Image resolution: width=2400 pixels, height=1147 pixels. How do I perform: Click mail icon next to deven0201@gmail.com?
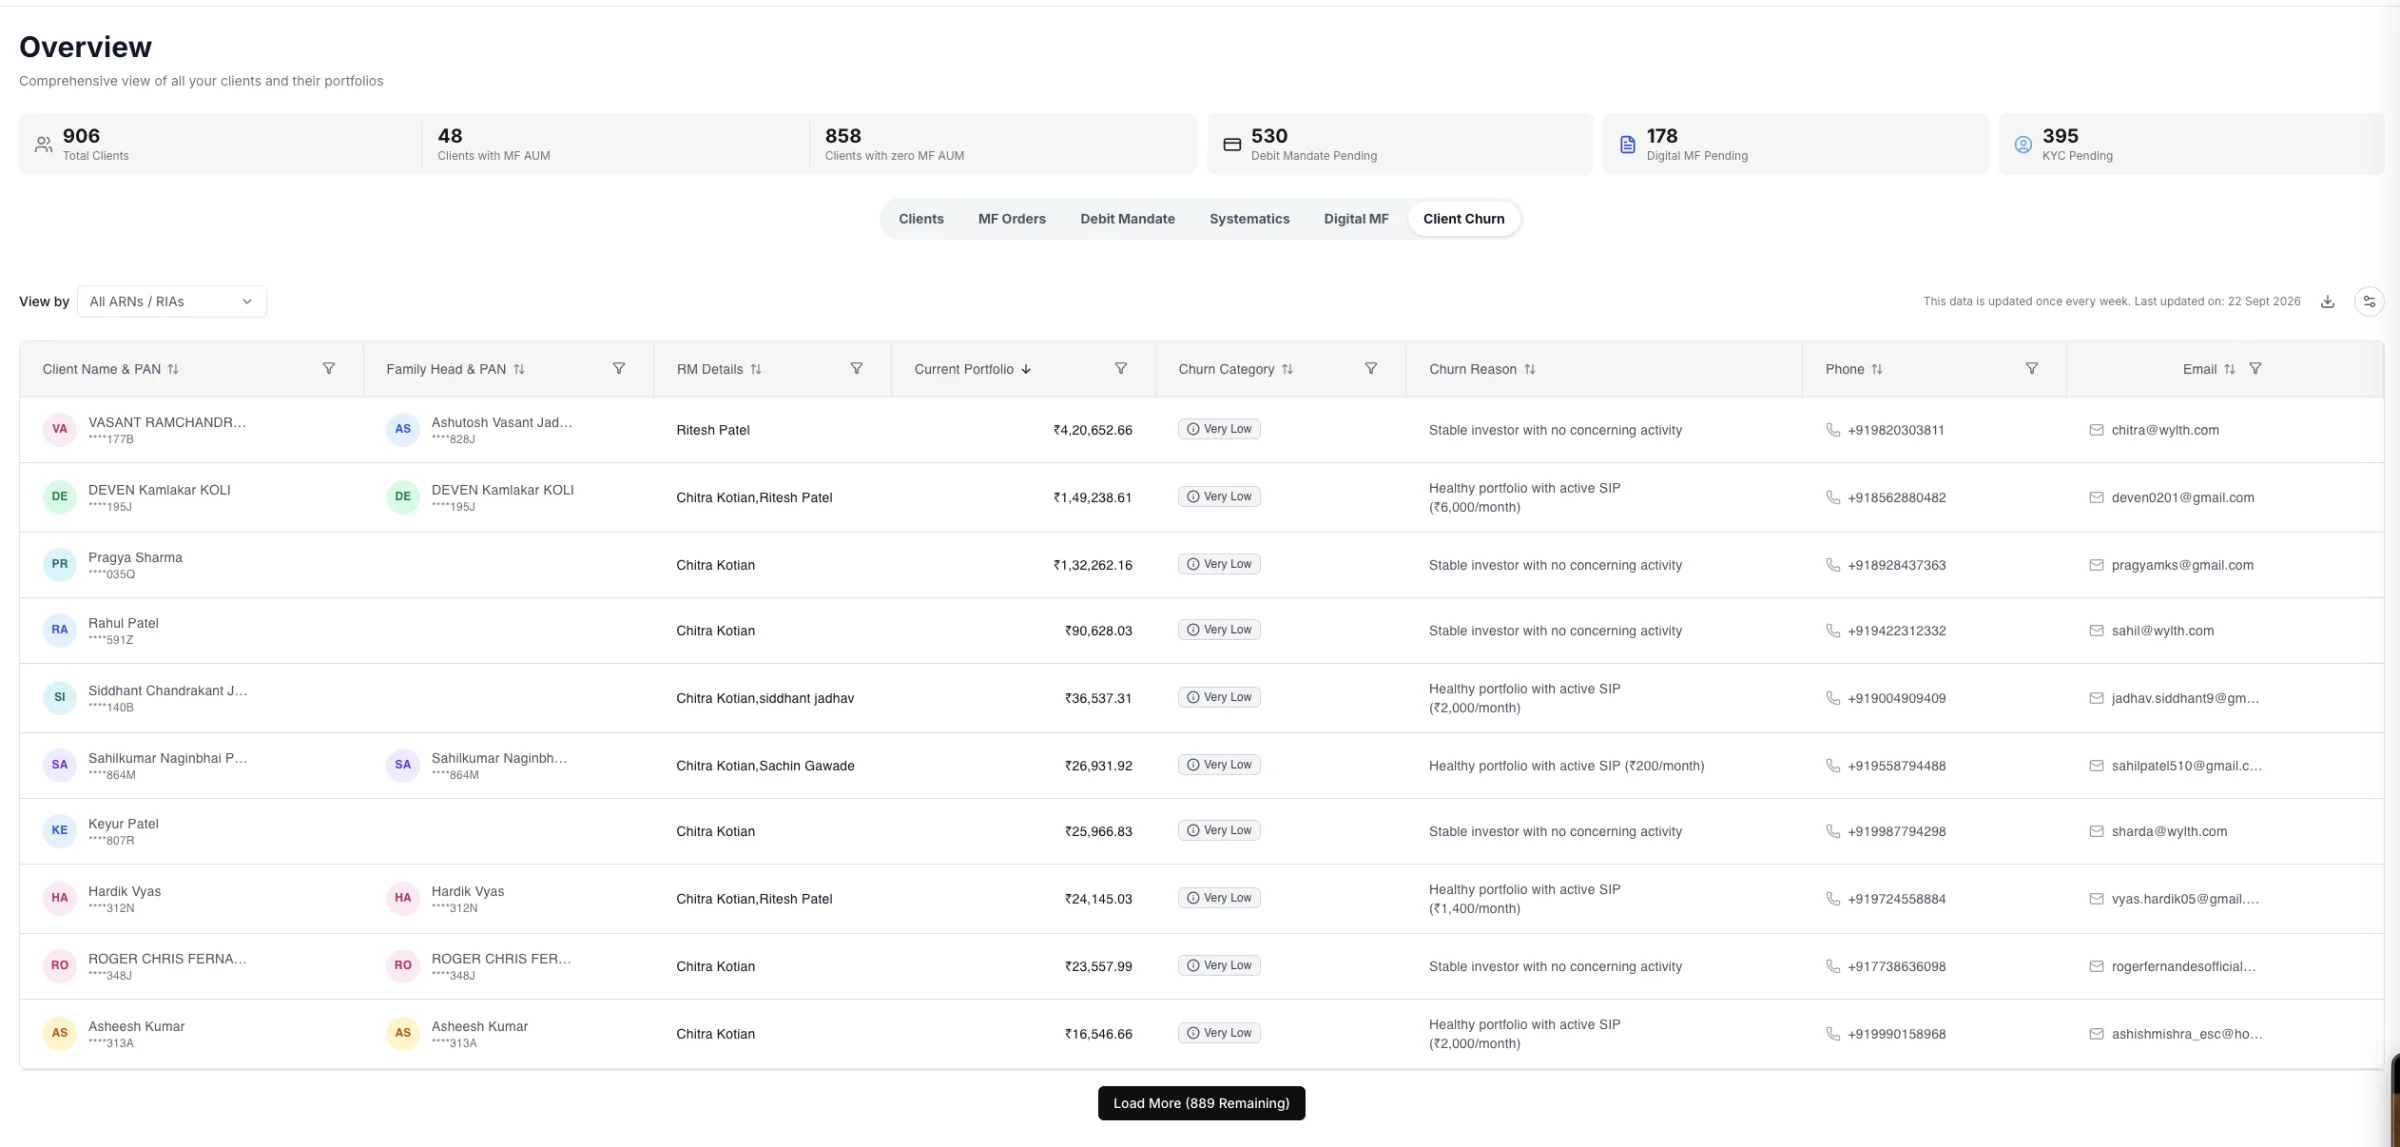[2096, 497]
